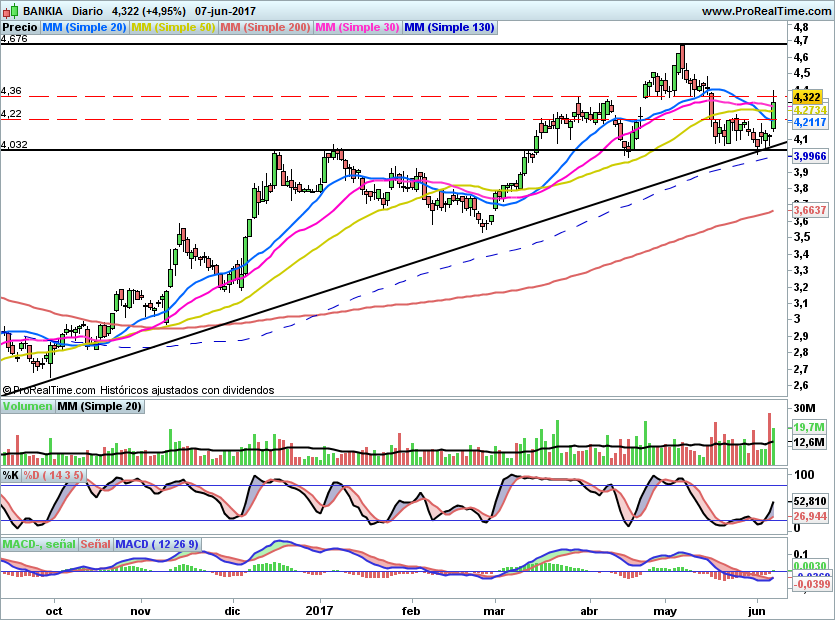Click the 52,810 stochastic value tag
835x620 pixels.
[809, 500]
